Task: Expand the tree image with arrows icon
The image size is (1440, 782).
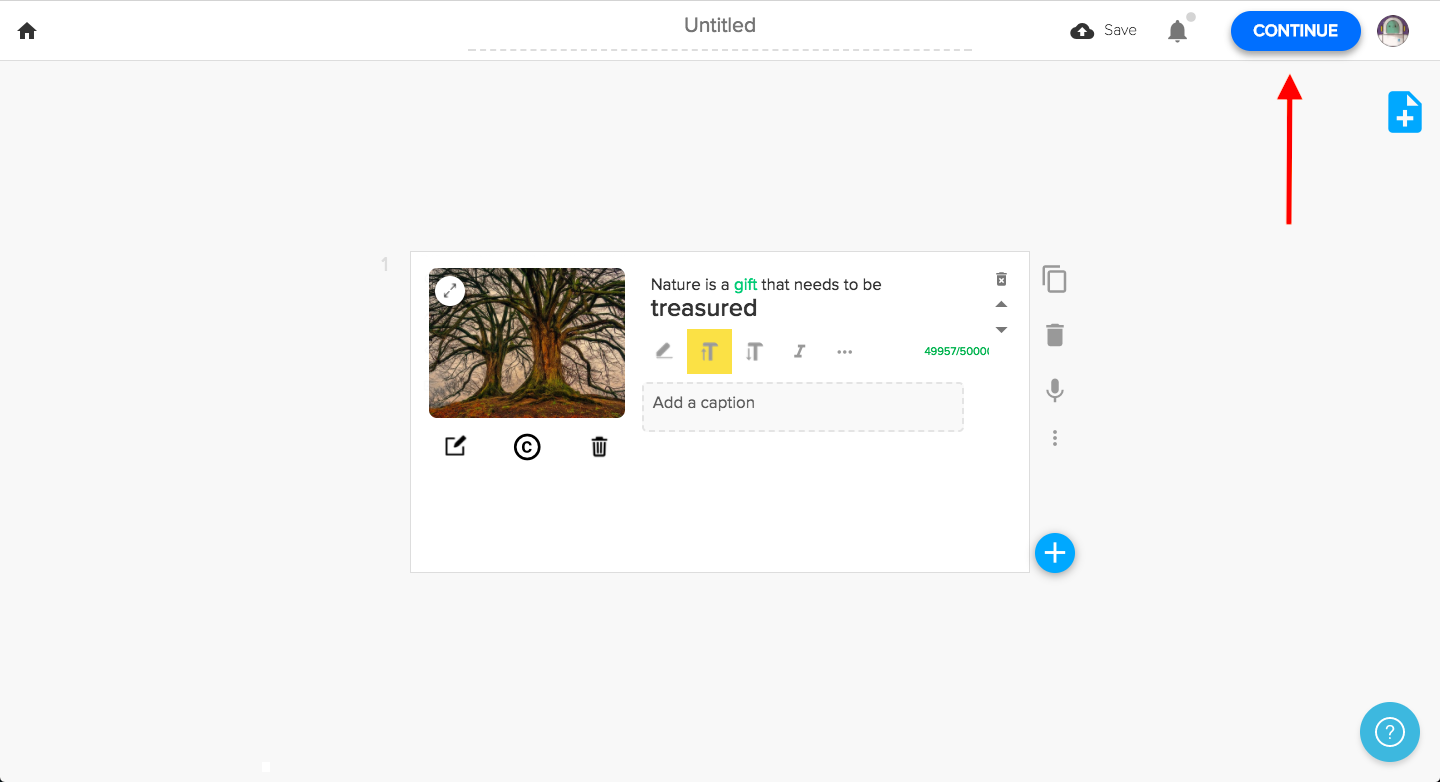Action: (450, 291)
